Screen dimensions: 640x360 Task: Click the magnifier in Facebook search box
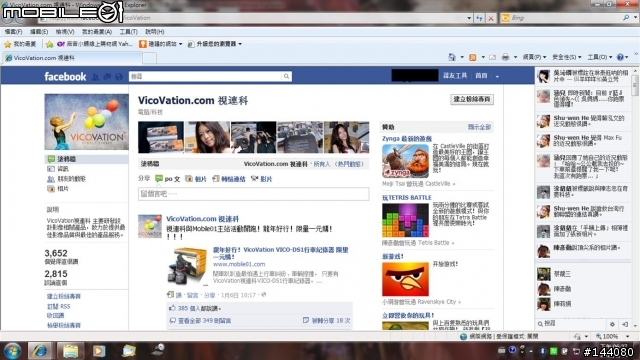[x=286, y=76]
